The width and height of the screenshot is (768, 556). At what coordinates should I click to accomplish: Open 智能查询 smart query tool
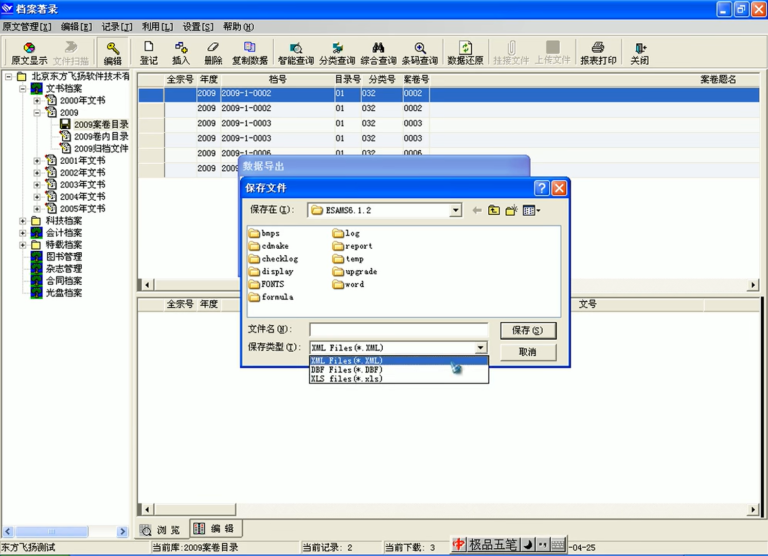tap(296, 53)
